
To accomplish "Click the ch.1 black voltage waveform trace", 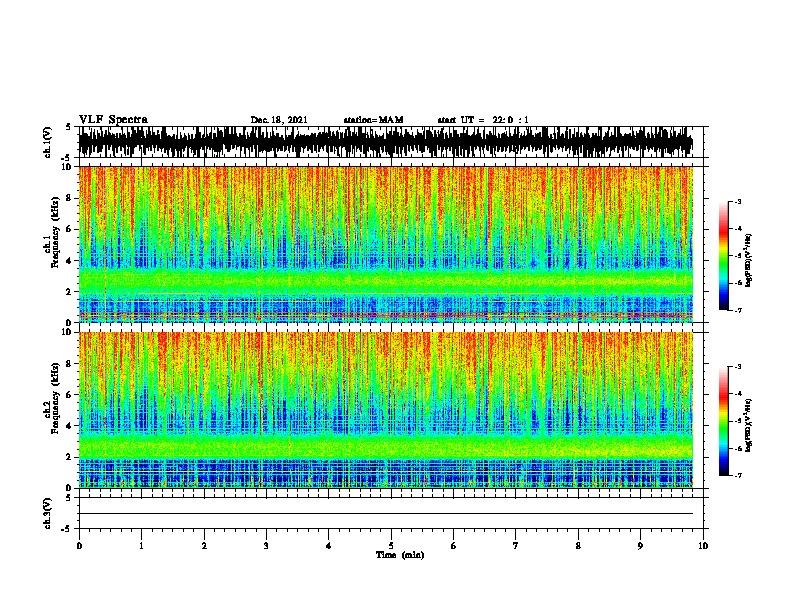I will [x=385, y=142].
